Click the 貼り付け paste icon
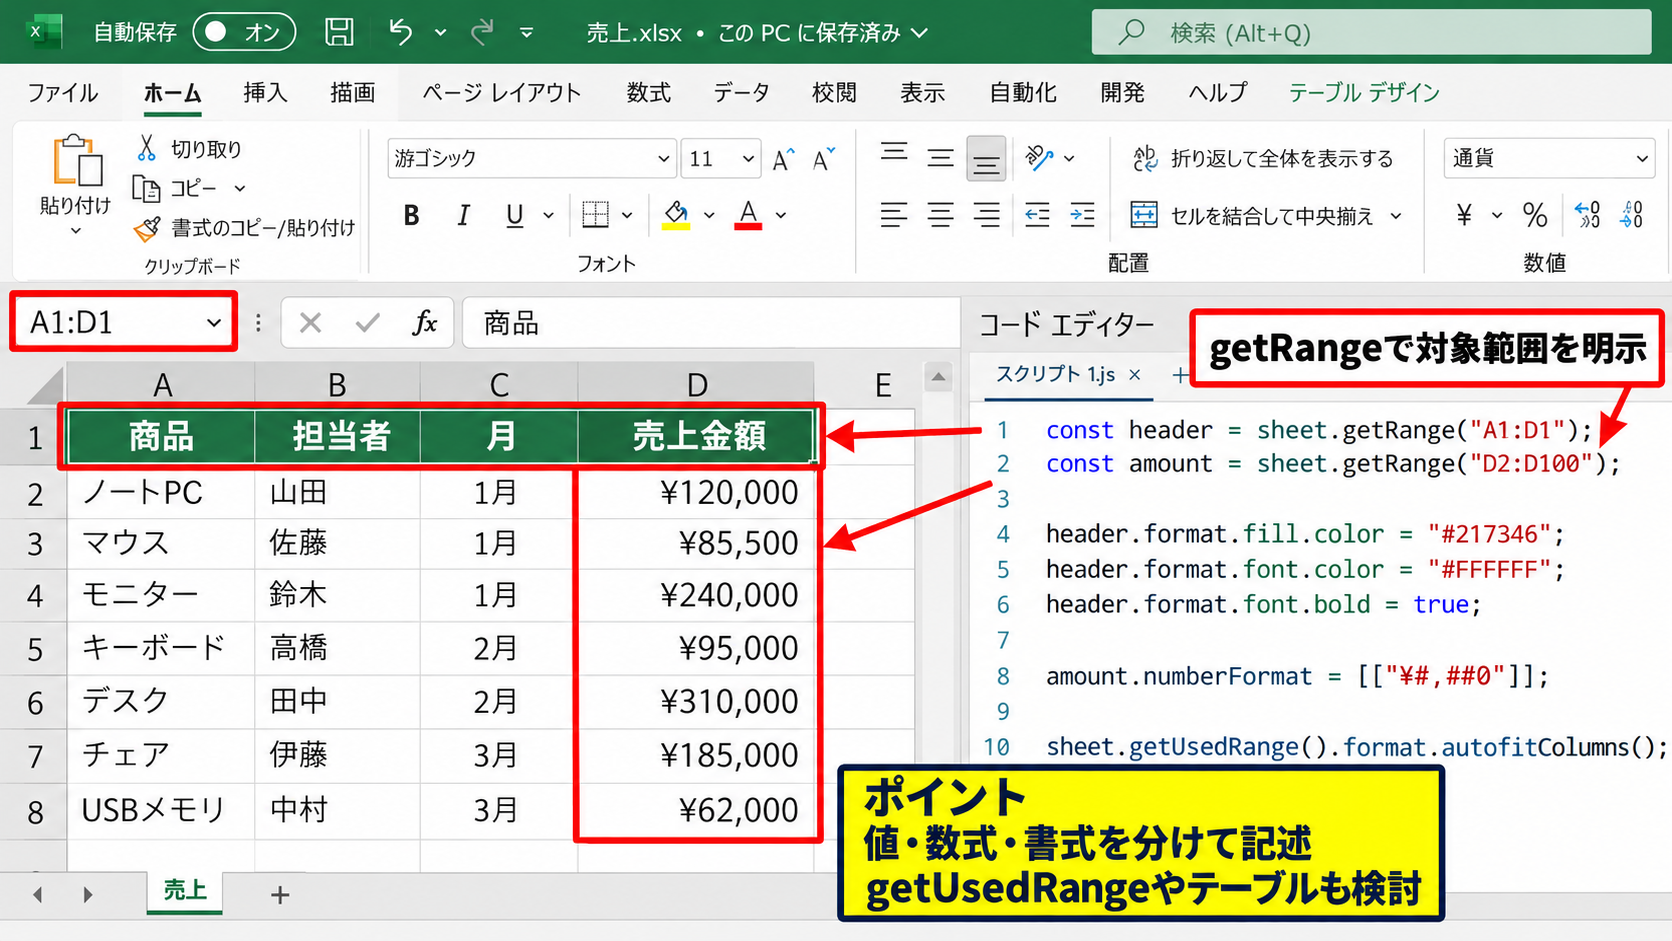The height and width of the screenshot is (941, 1672). pyautogui.click(x=76, y=161)
